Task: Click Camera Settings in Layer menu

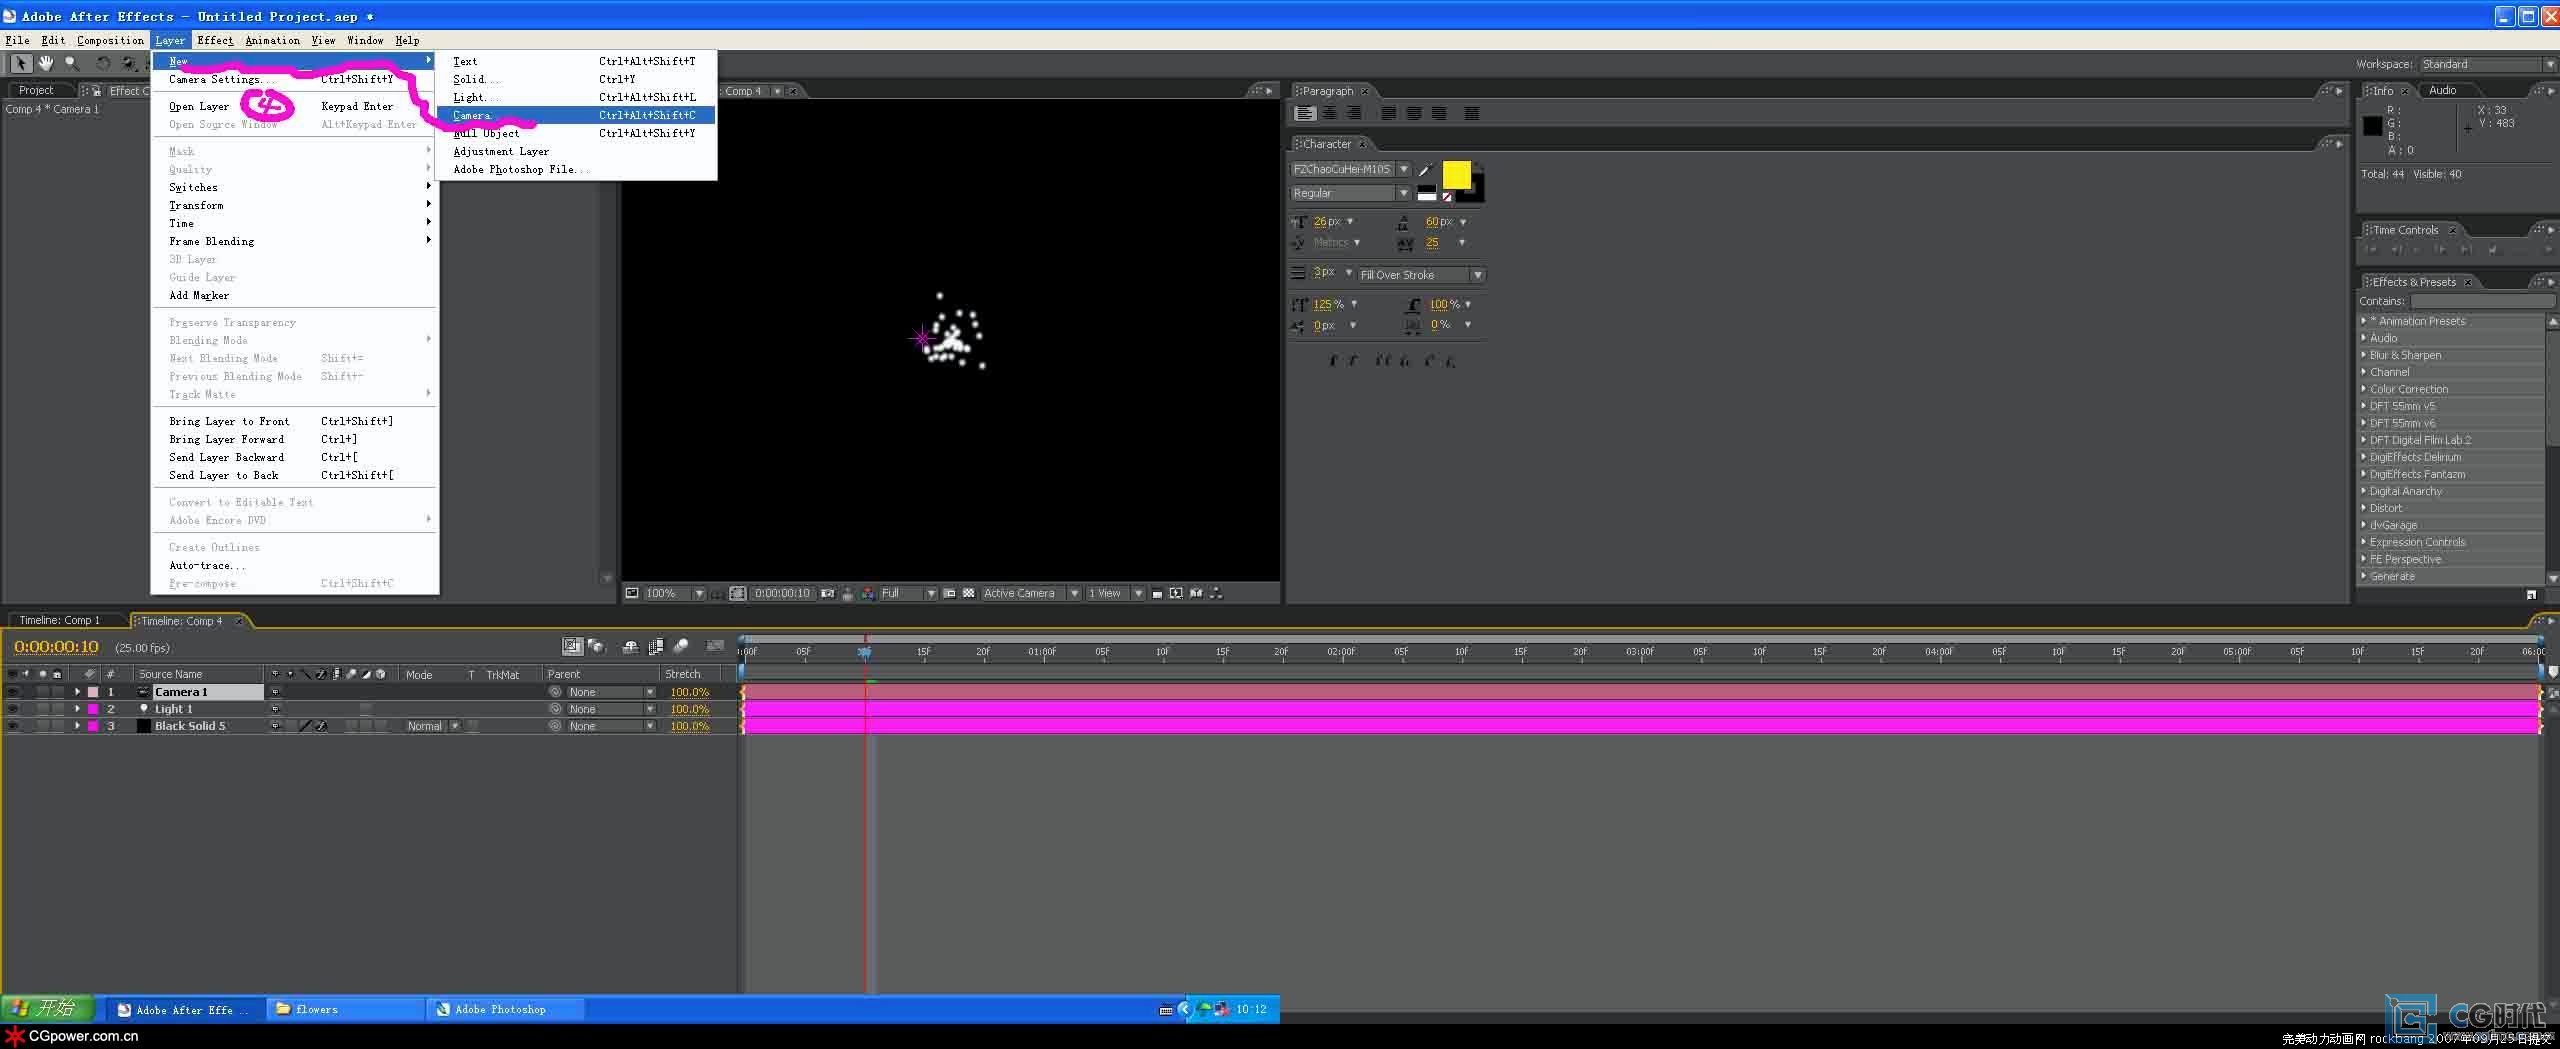Action: coord(294,79)
